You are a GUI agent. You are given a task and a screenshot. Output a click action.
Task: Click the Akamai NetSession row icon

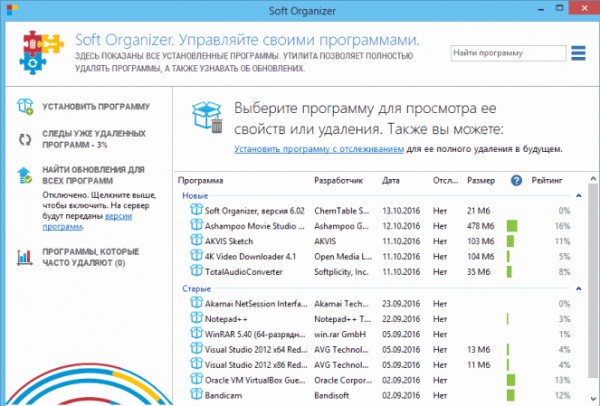coord(196,303)
